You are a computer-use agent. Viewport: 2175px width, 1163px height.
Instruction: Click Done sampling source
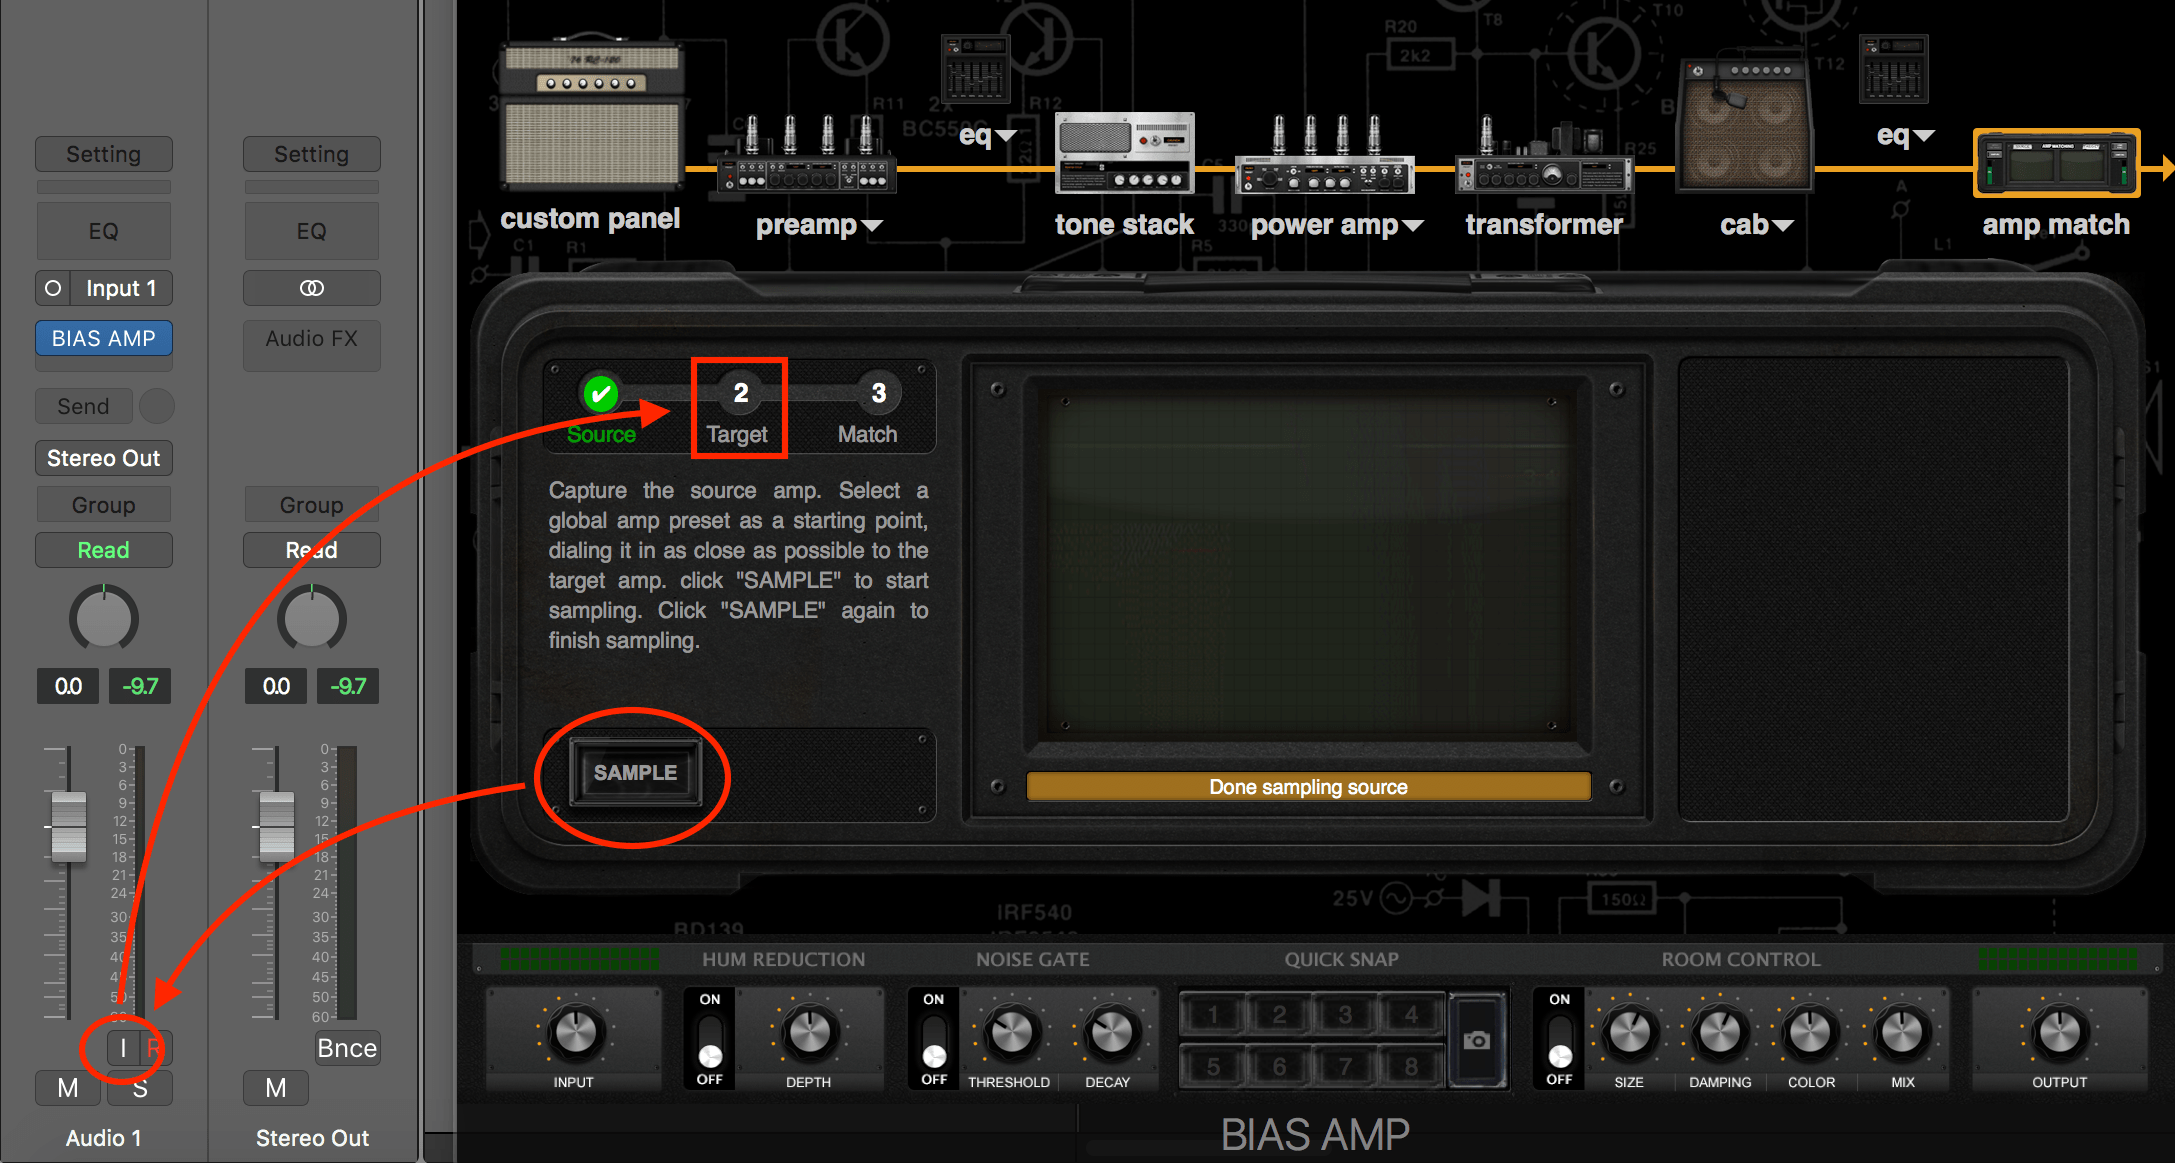pyautogui.click(x=1307, y=786)
